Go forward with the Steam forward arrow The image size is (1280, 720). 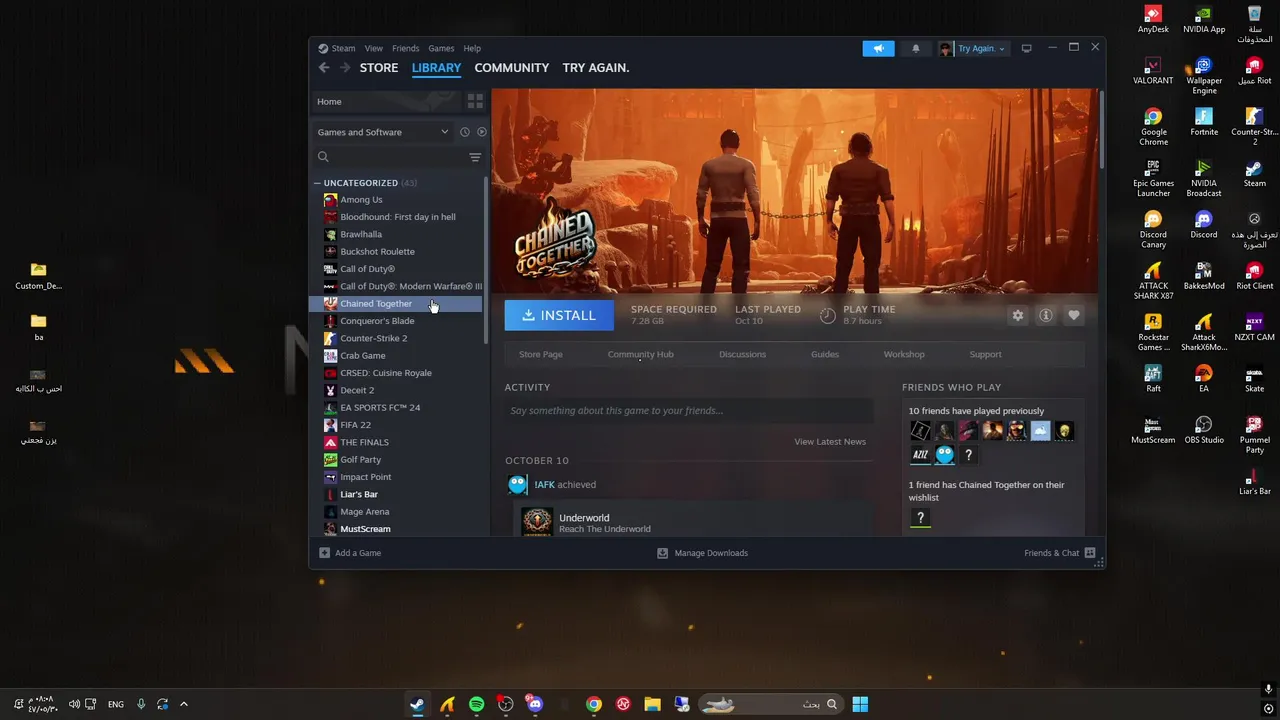pos(345,67)
